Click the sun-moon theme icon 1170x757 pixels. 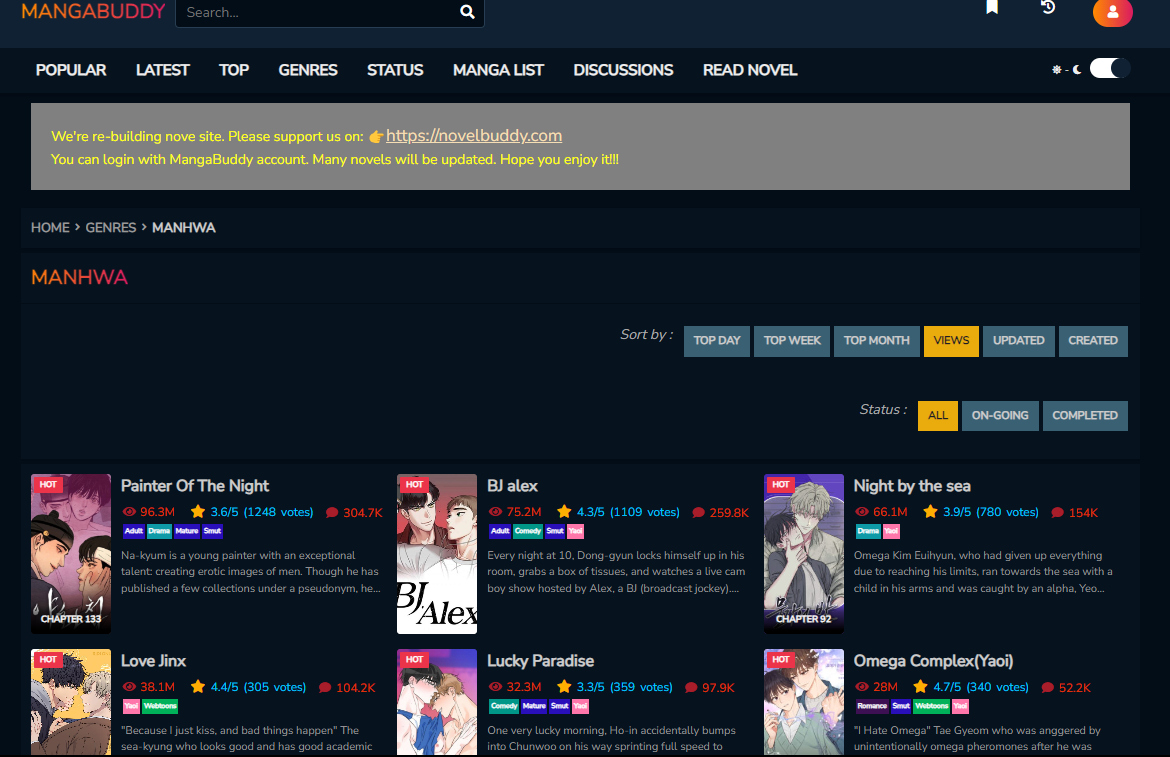tap(1066, 69)
